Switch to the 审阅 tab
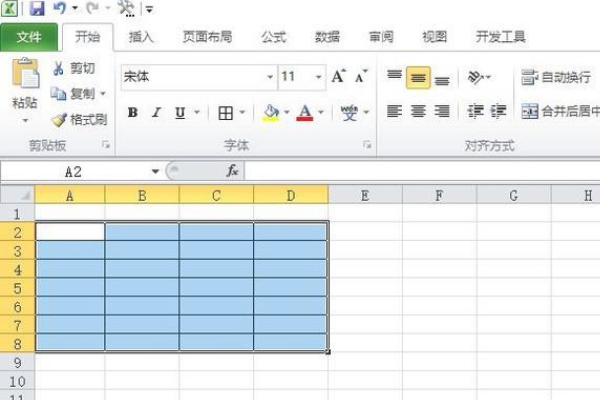Screen dimensions: 600x400 (x=381, y=37)
